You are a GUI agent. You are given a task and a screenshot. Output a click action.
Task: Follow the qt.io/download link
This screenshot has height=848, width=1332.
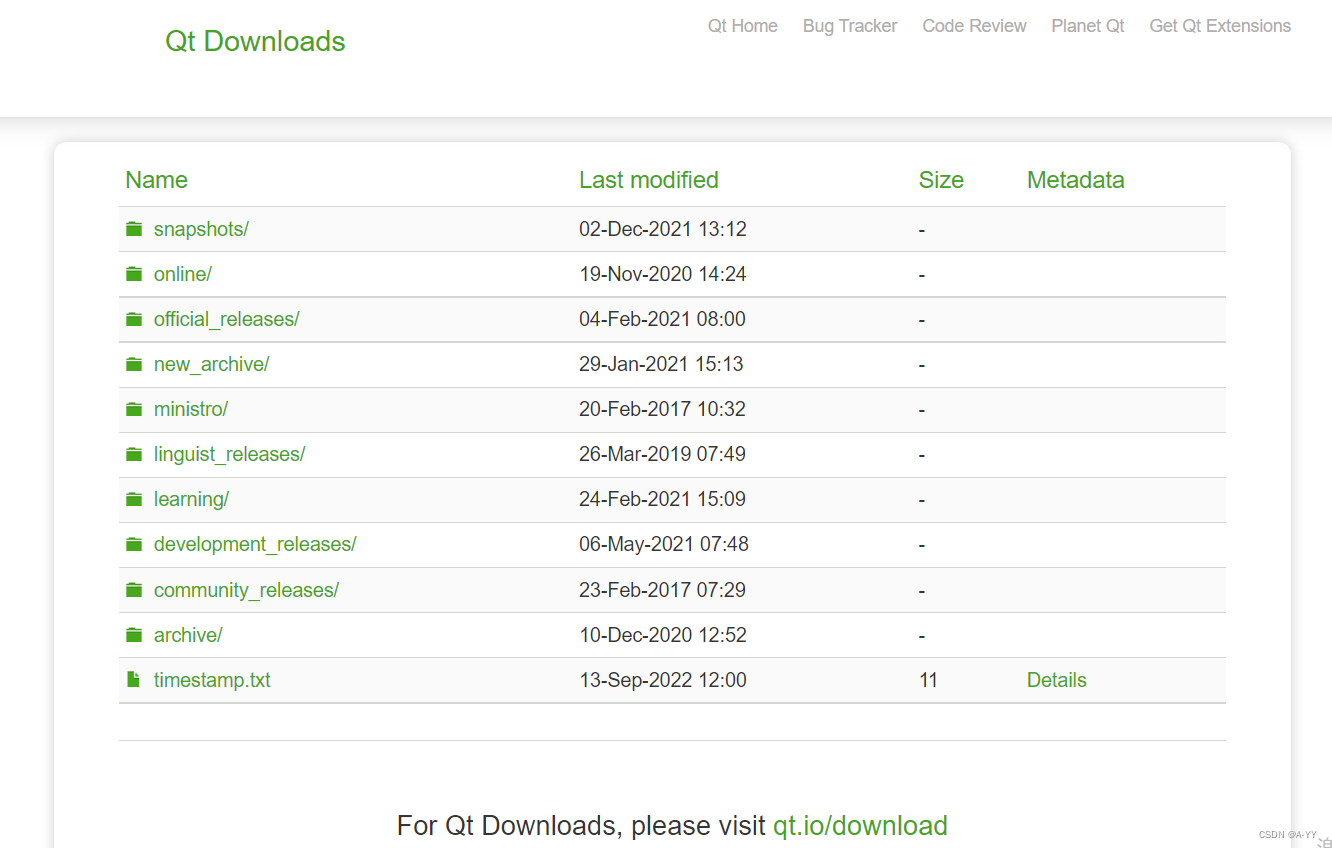point(860,825)
